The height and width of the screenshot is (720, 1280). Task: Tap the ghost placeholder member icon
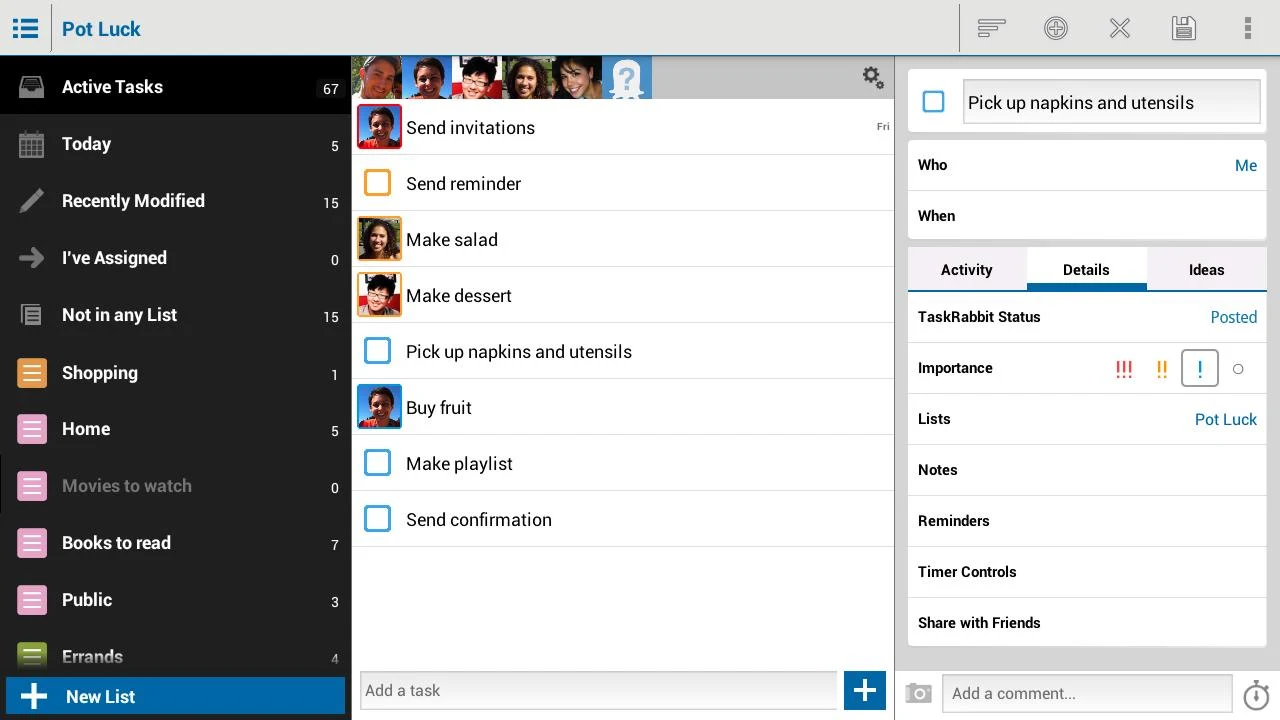[x=627, y=78]
